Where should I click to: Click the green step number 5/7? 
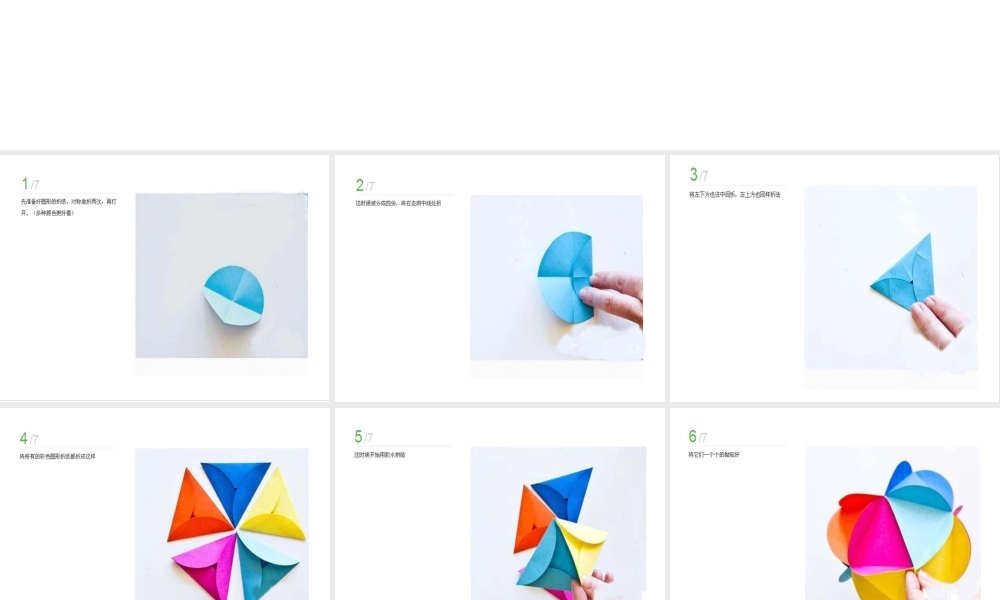click(364, 437)
